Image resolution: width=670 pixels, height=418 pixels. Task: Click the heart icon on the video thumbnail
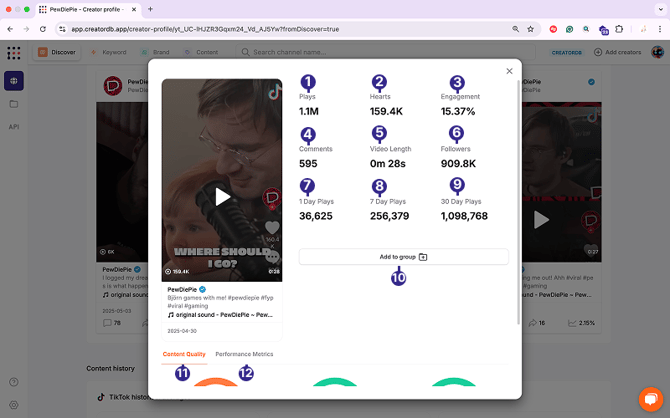tap(272, 228)
